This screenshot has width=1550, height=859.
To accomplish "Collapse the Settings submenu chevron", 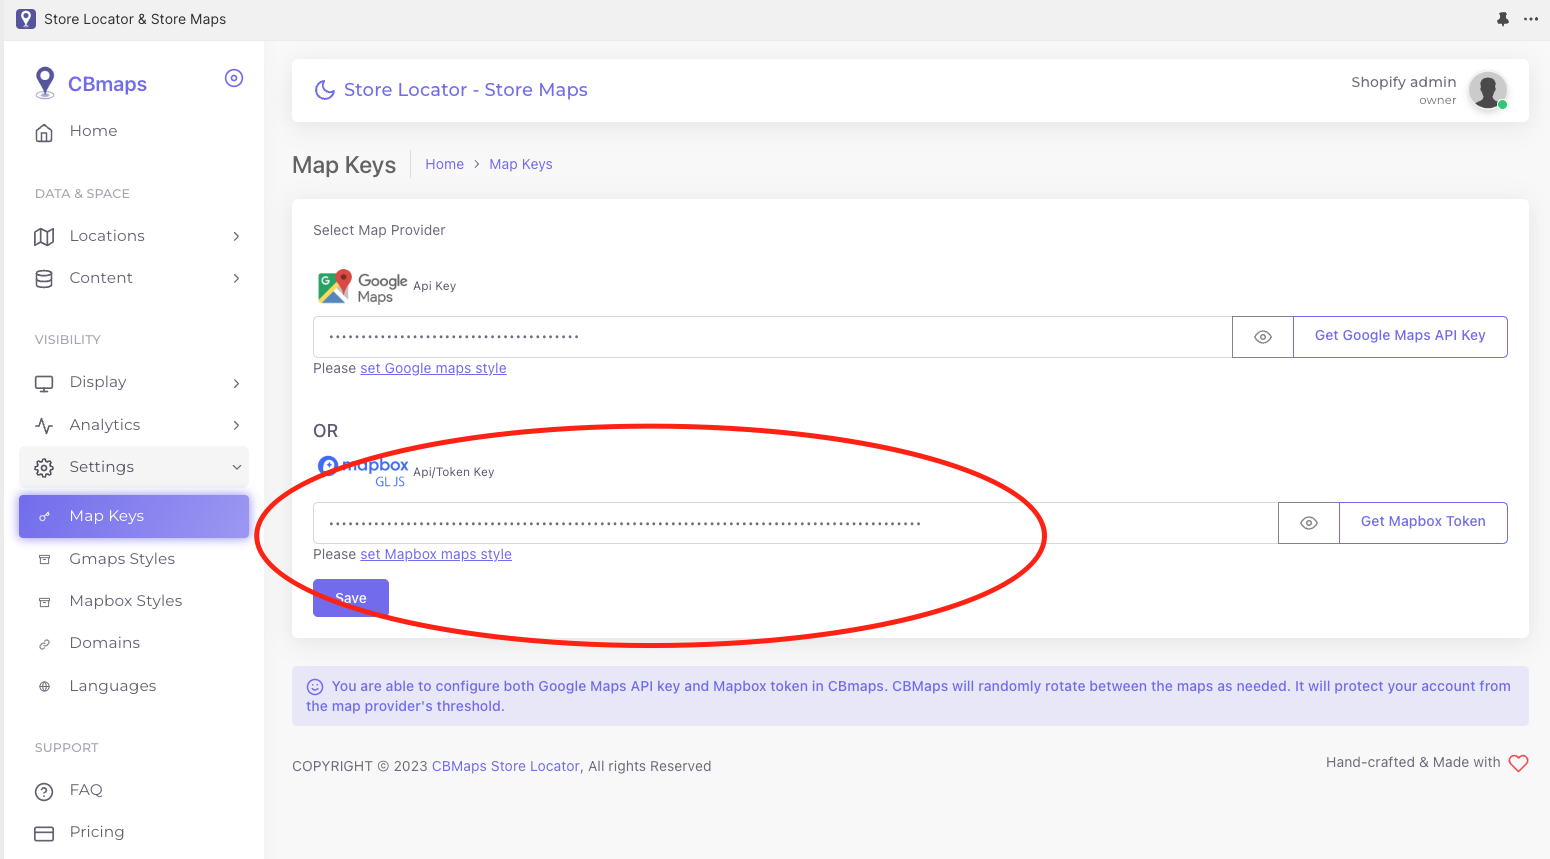I will (237, 468).
